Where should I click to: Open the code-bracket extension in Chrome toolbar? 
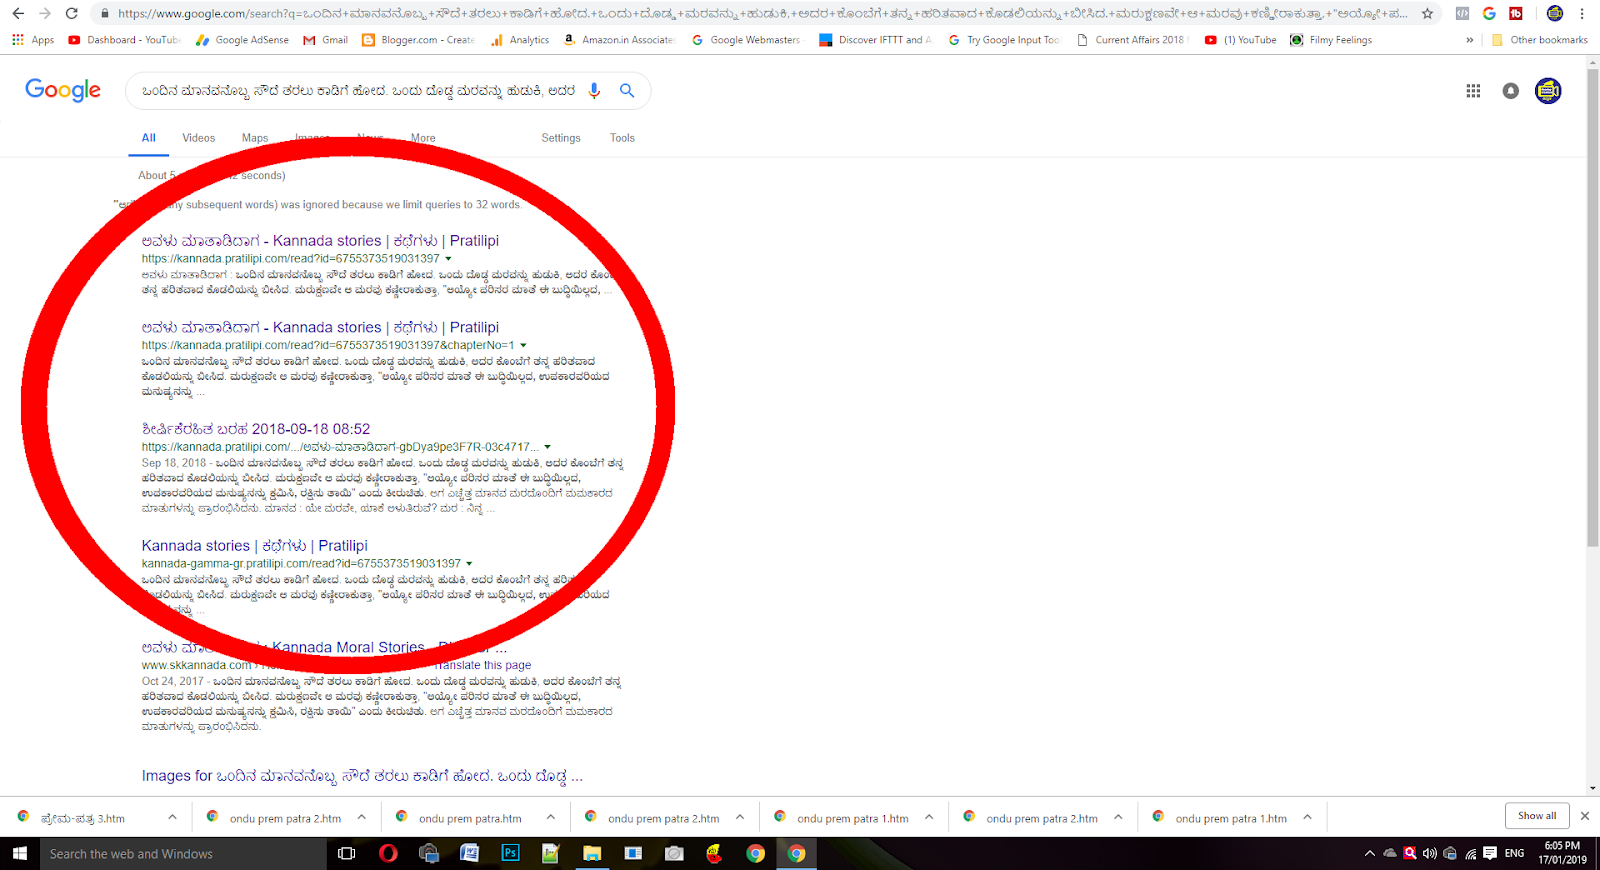(1462, 13)
